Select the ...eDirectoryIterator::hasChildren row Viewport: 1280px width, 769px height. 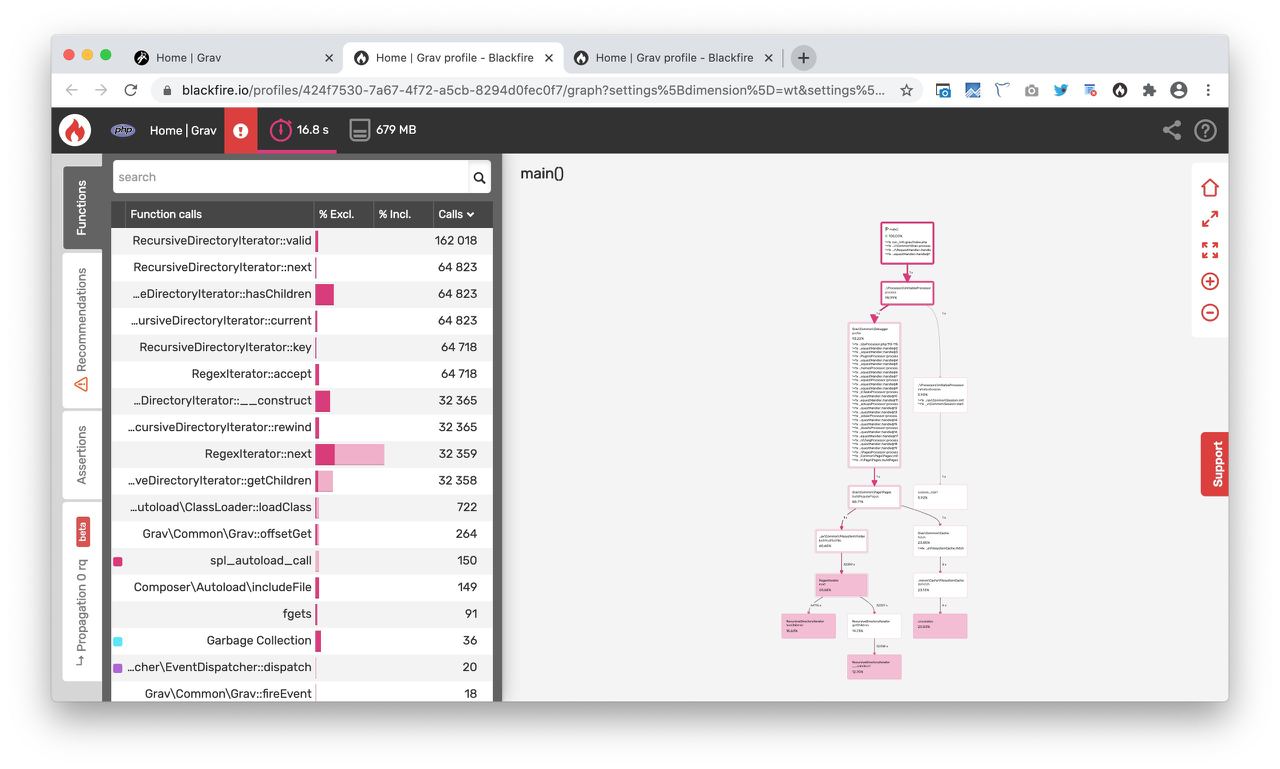(x=302, y=294)
